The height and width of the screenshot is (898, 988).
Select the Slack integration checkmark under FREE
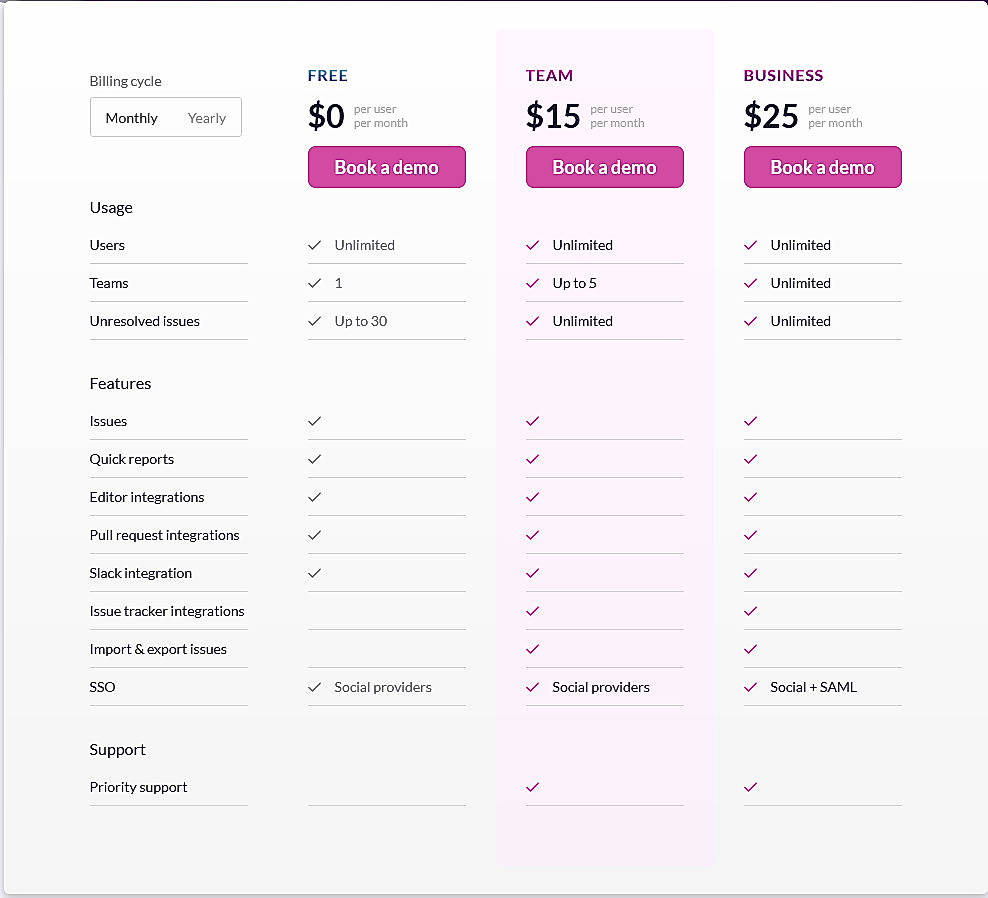(315, 573)
